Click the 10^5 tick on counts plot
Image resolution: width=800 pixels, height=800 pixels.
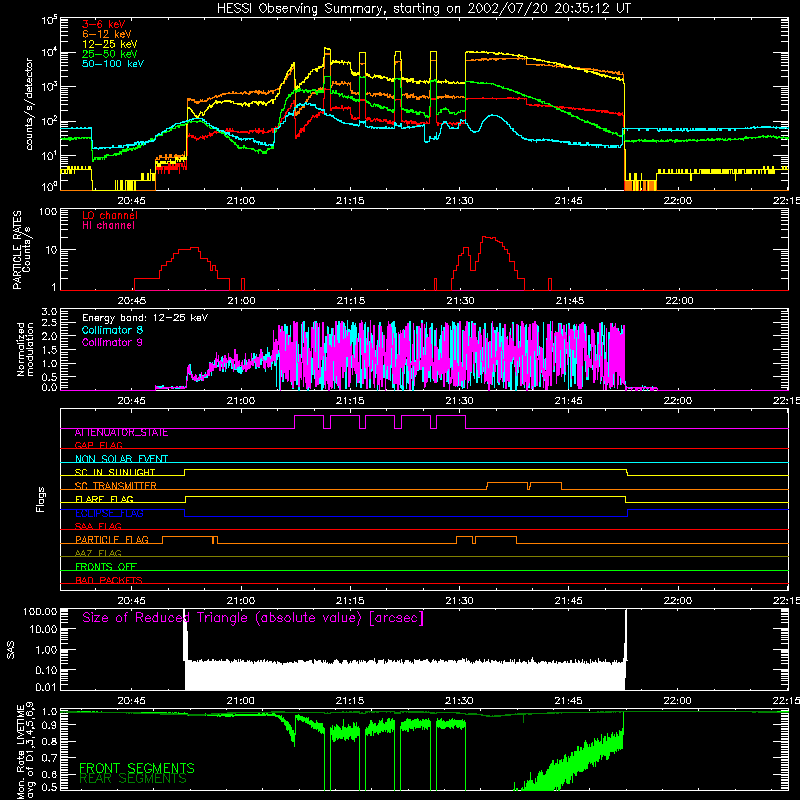tap(49, 20)
